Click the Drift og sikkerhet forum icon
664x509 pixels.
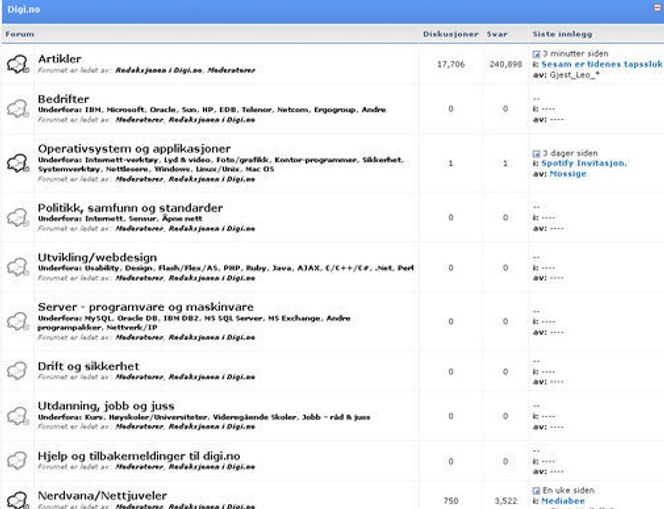click(x=17, y=371)
